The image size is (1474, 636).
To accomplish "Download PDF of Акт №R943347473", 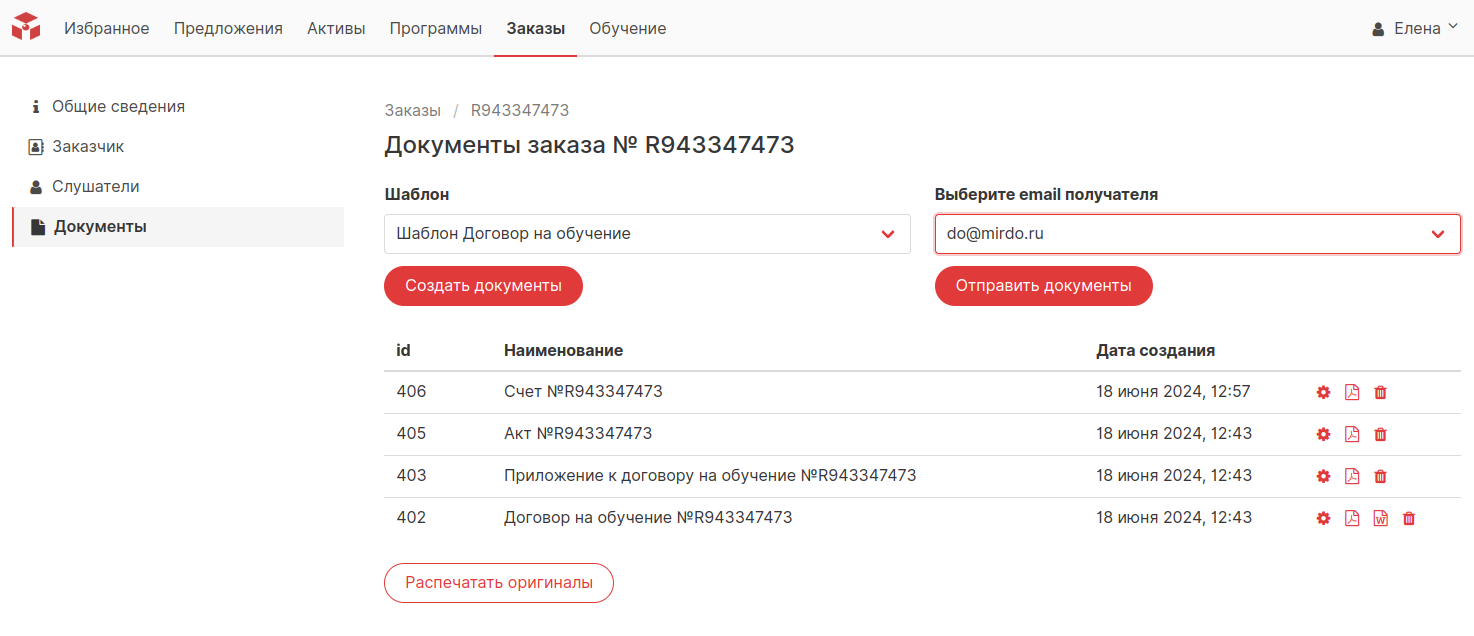I will 1352,434.
